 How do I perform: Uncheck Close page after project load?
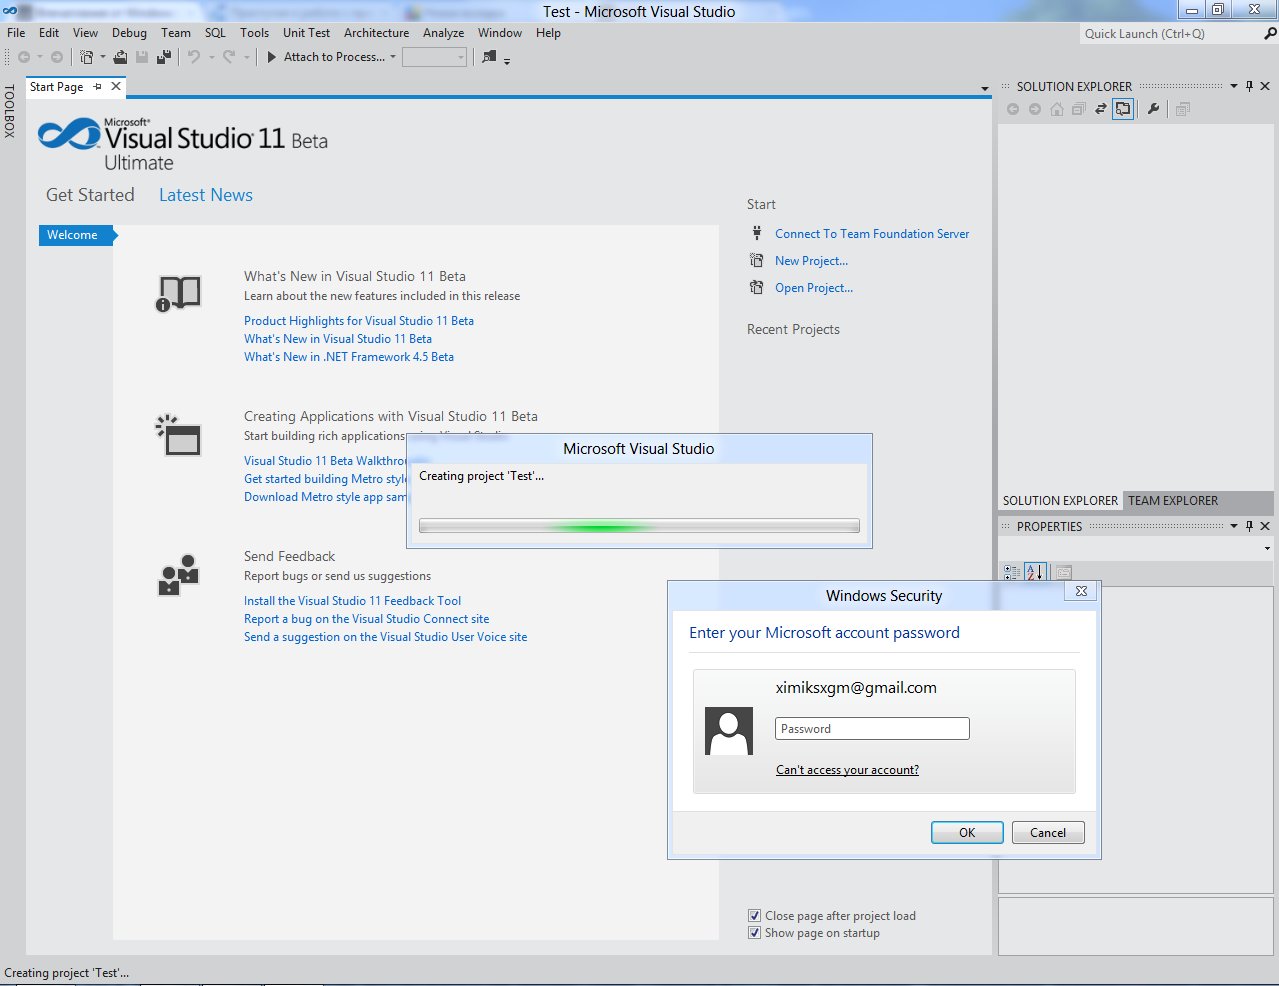tap(754, 916)
